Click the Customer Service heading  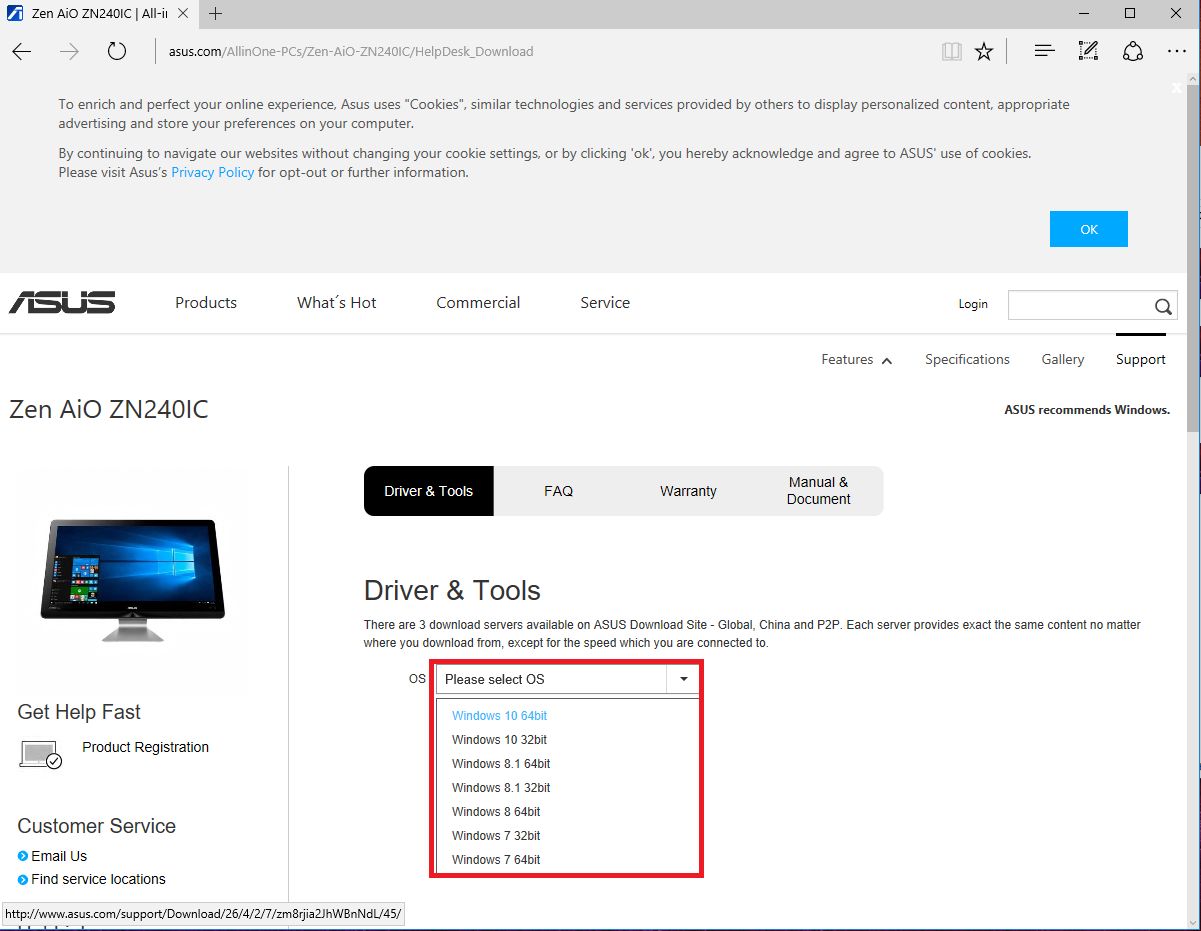(96, 826)
